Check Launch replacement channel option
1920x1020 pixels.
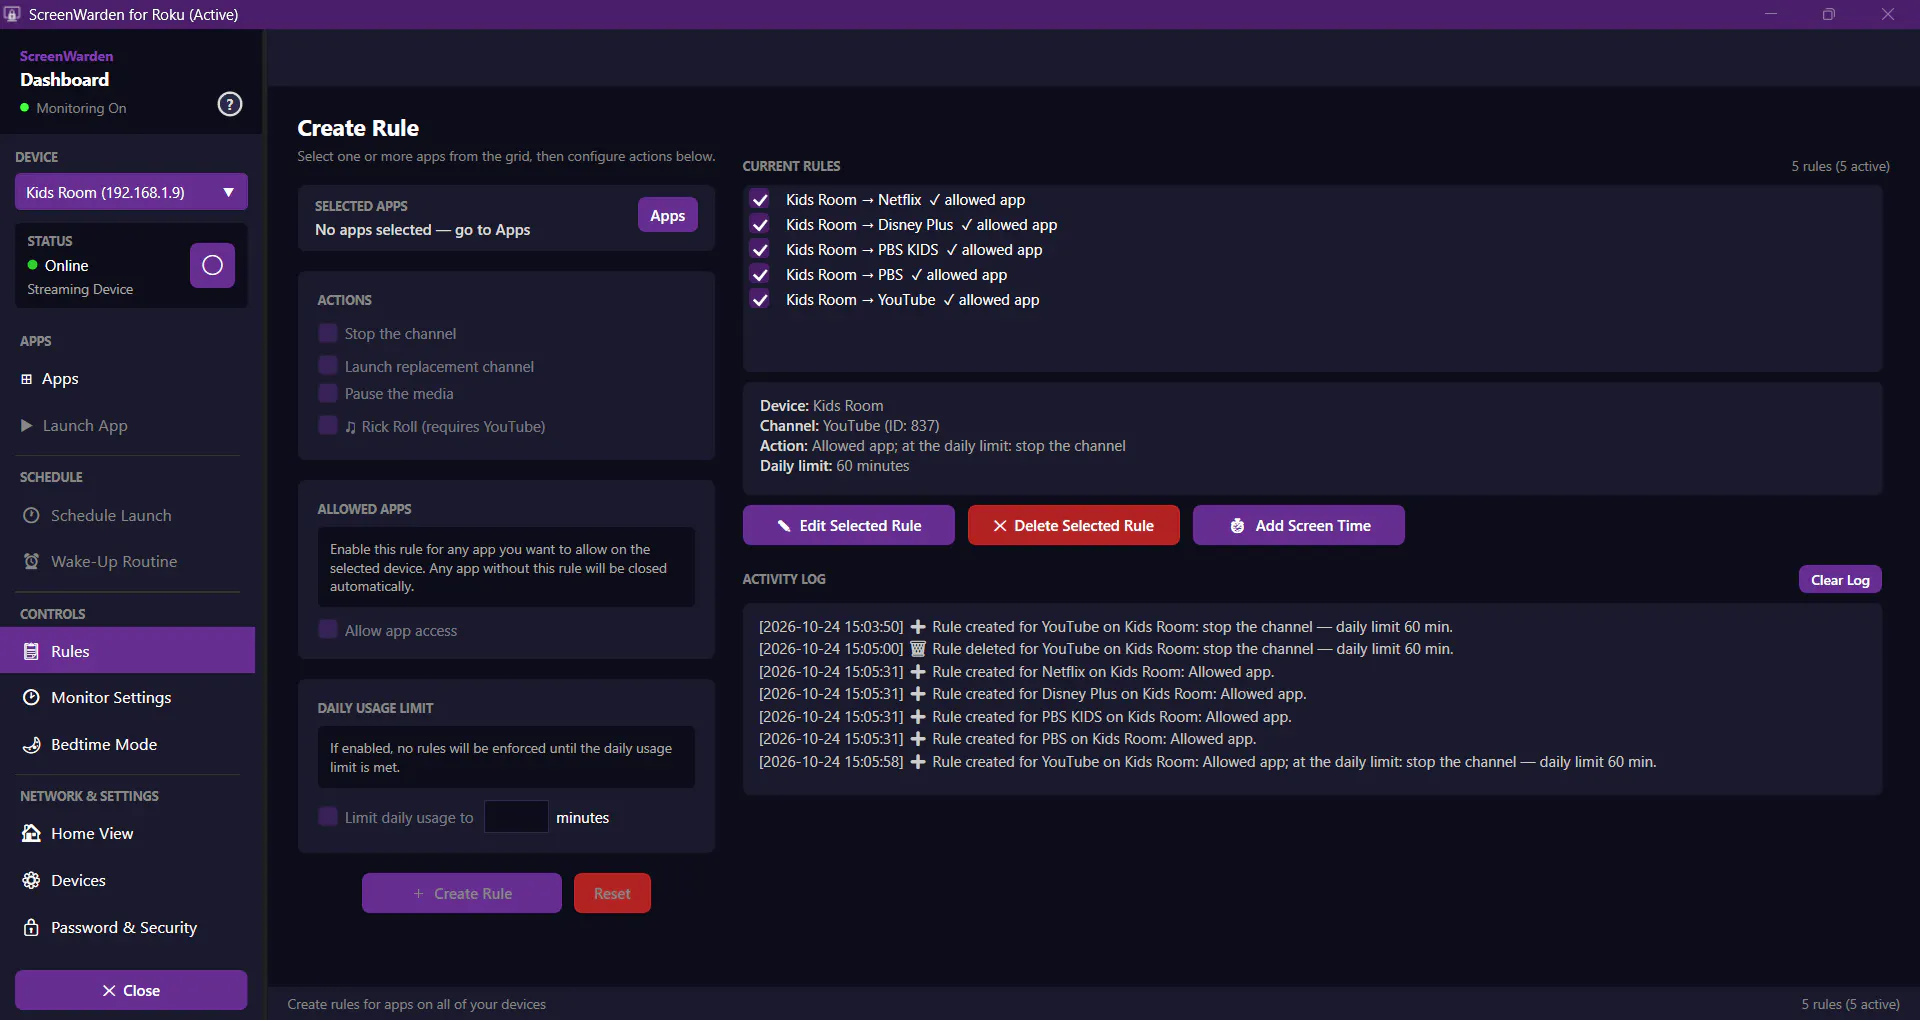click(328, 366)
